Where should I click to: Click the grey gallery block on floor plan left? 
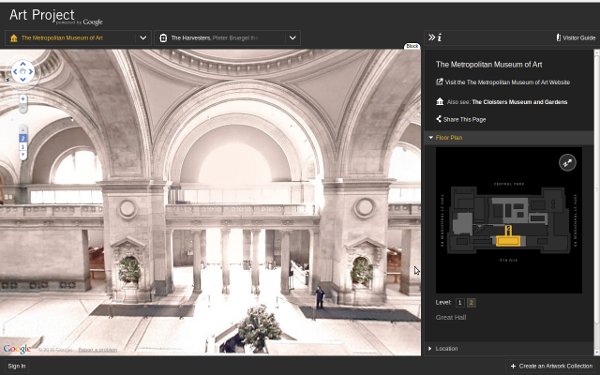click(463, 223)
